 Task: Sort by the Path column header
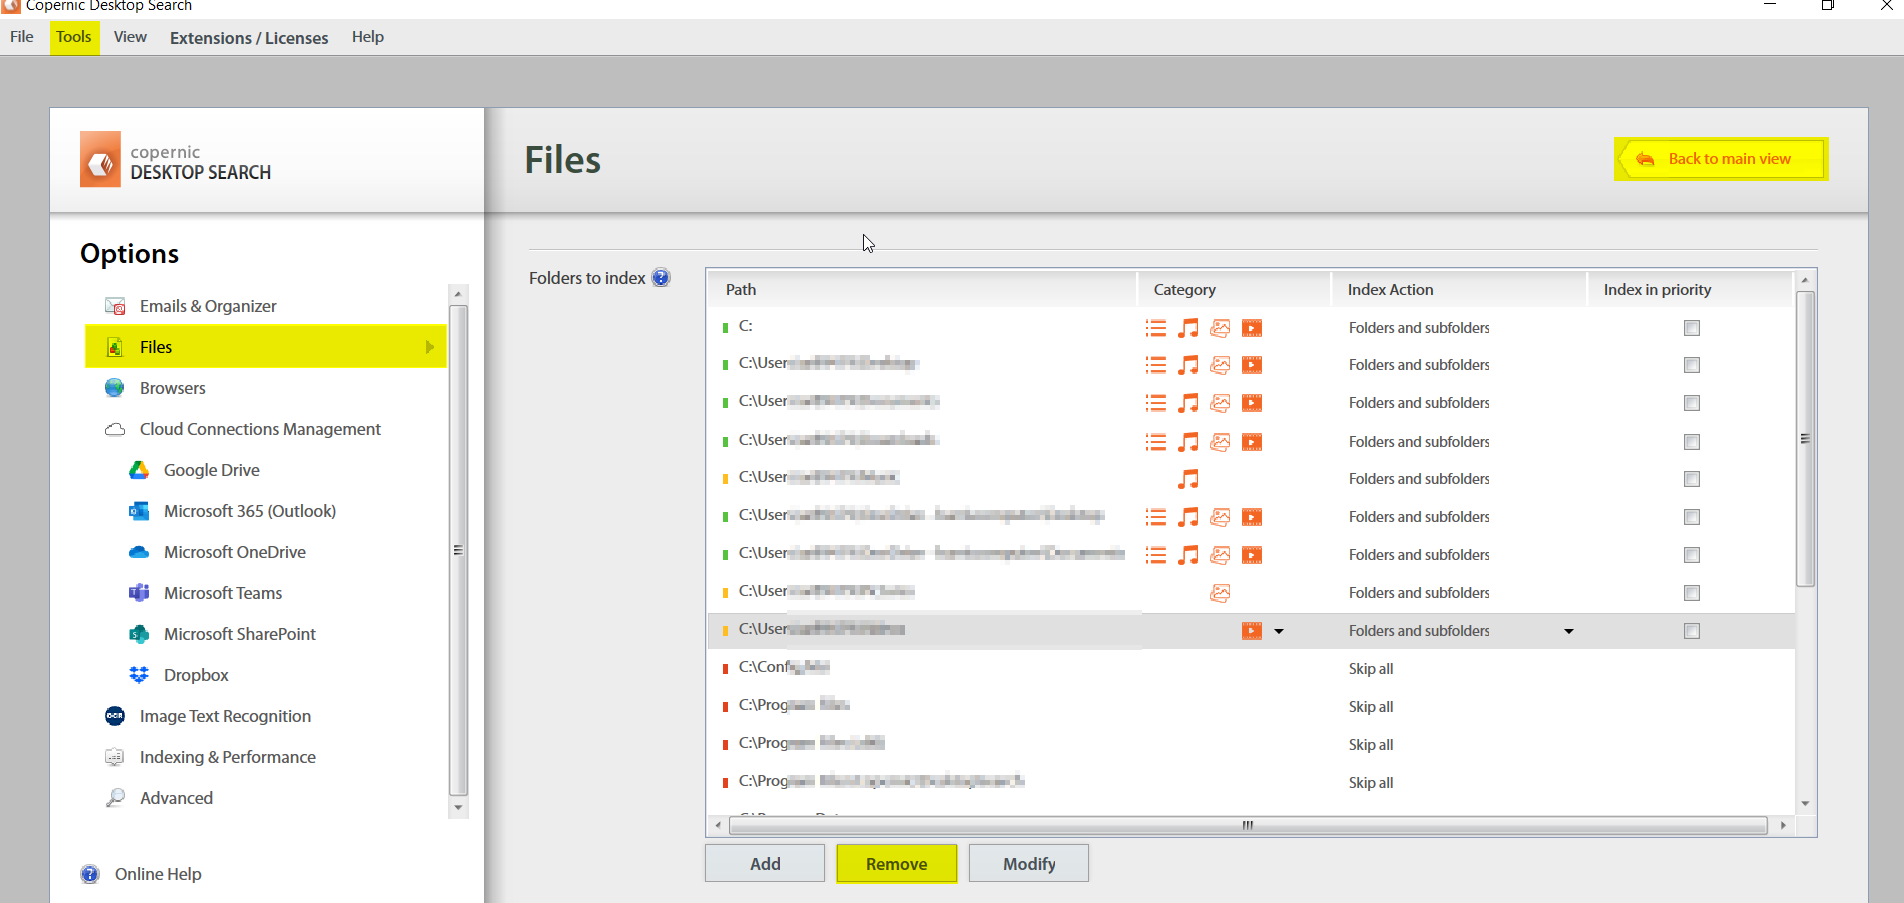(922, 289)
